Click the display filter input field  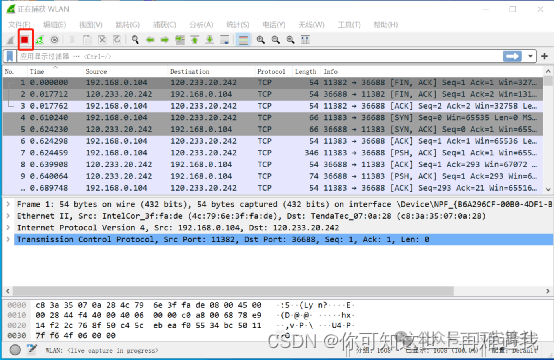pos(260,56)
